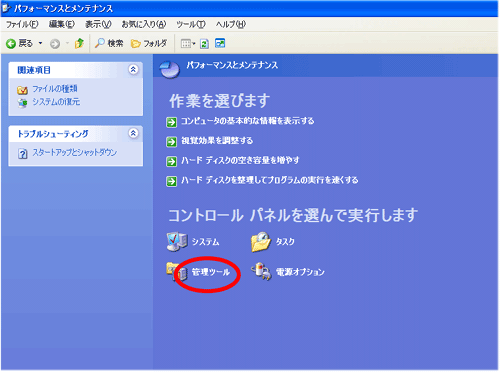Click the 管理ツール label
The height and width of the screenshot is (372, 500).
tap(211, 272)
